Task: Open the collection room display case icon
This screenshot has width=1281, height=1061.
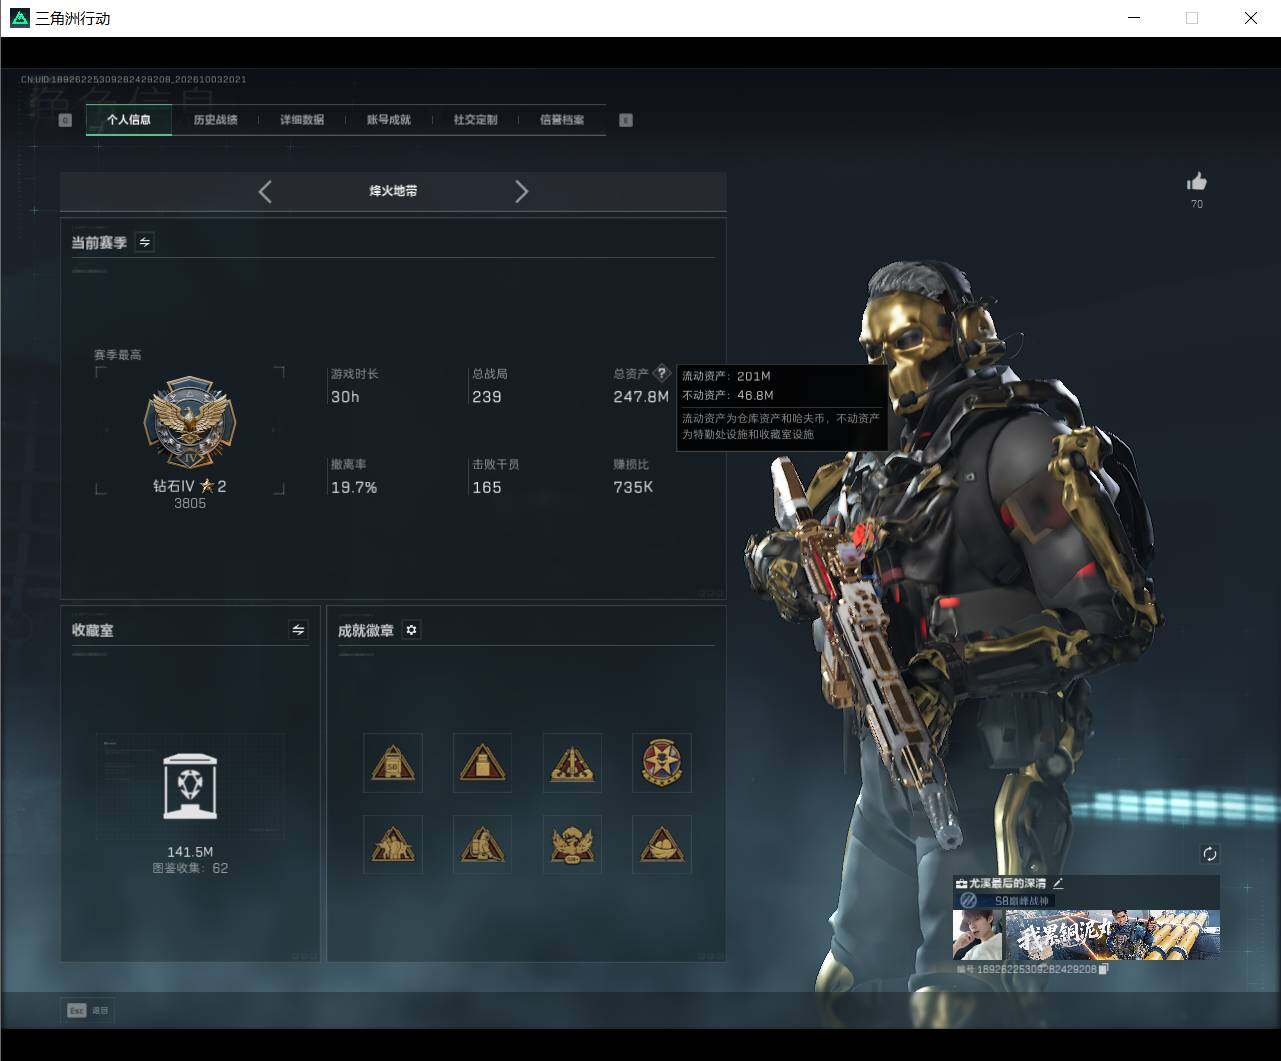Action: tap(190, 786)
